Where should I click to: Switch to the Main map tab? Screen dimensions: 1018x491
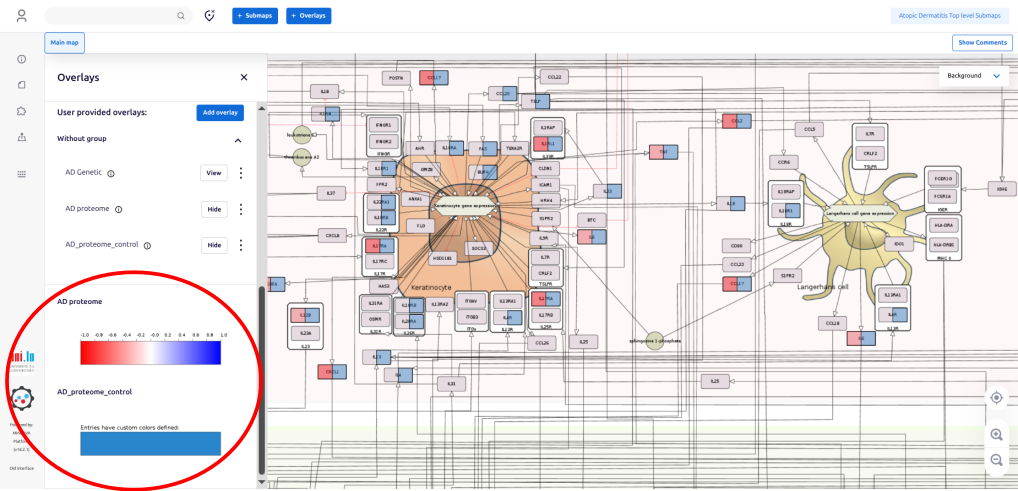click(64, 42)
